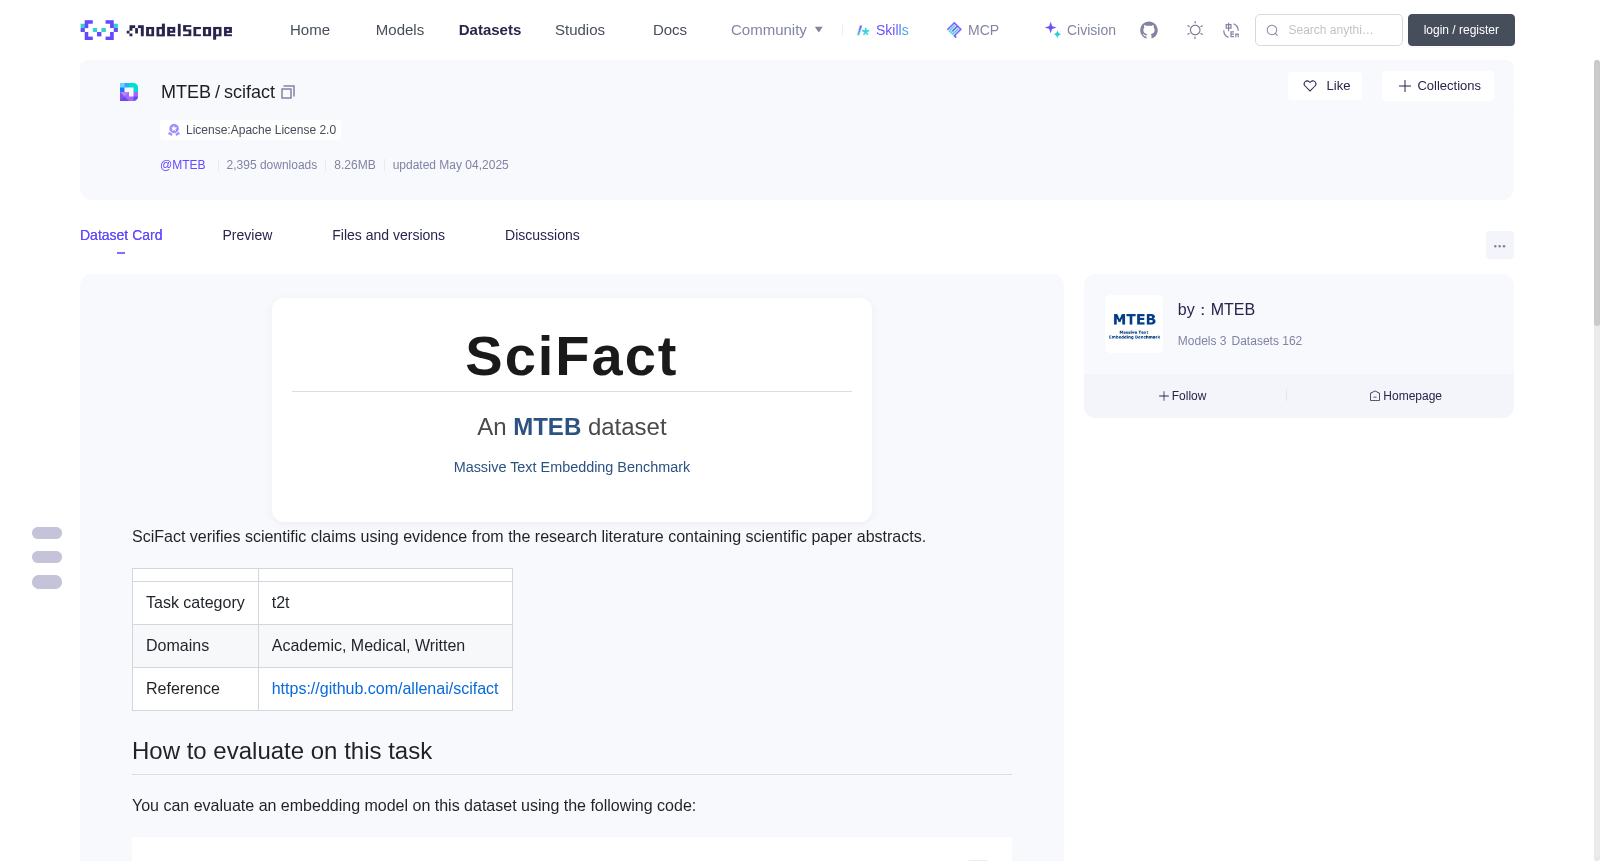Click the login / register button
The width and height of the screenshot is (1600, 861).
[x=1461, y=30]
